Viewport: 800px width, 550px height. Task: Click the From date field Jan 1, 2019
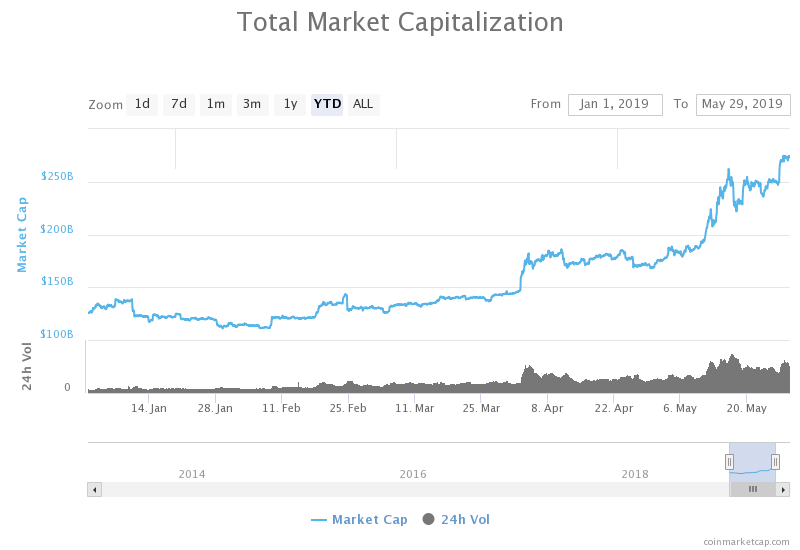615,104
